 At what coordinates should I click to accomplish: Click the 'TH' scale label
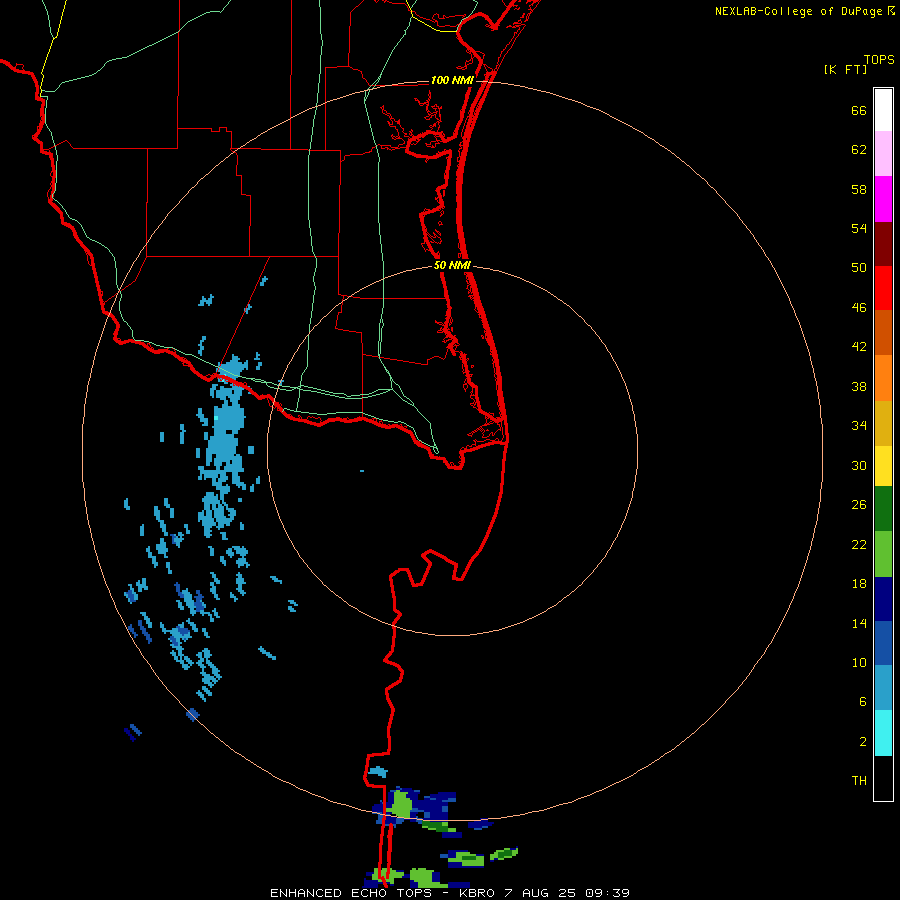(859, 781)
